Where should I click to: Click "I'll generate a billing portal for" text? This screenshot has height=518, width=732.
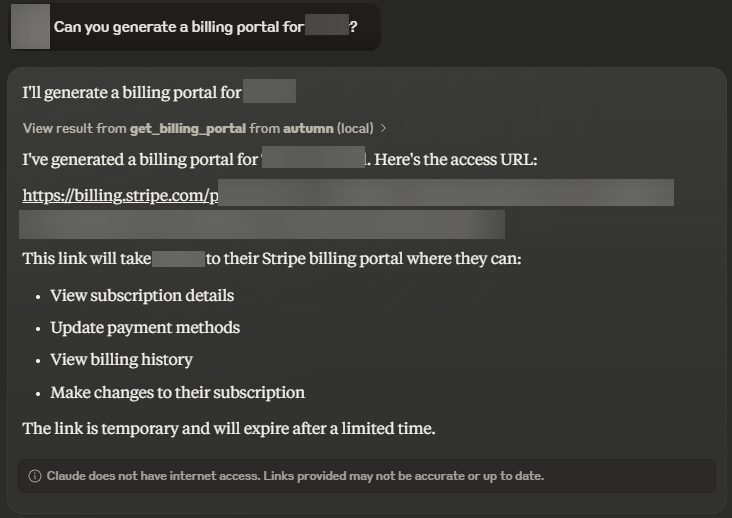tap(132, 93)
